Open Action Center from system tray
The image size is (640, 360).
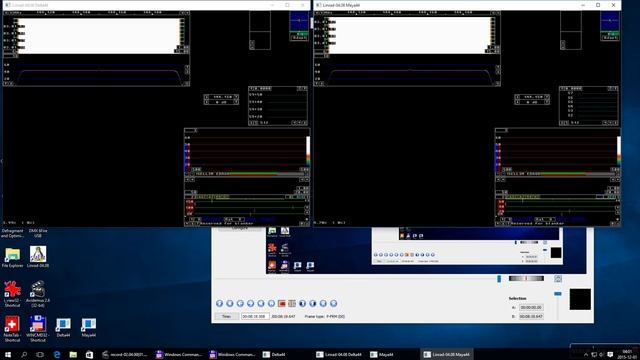[610, 354]
